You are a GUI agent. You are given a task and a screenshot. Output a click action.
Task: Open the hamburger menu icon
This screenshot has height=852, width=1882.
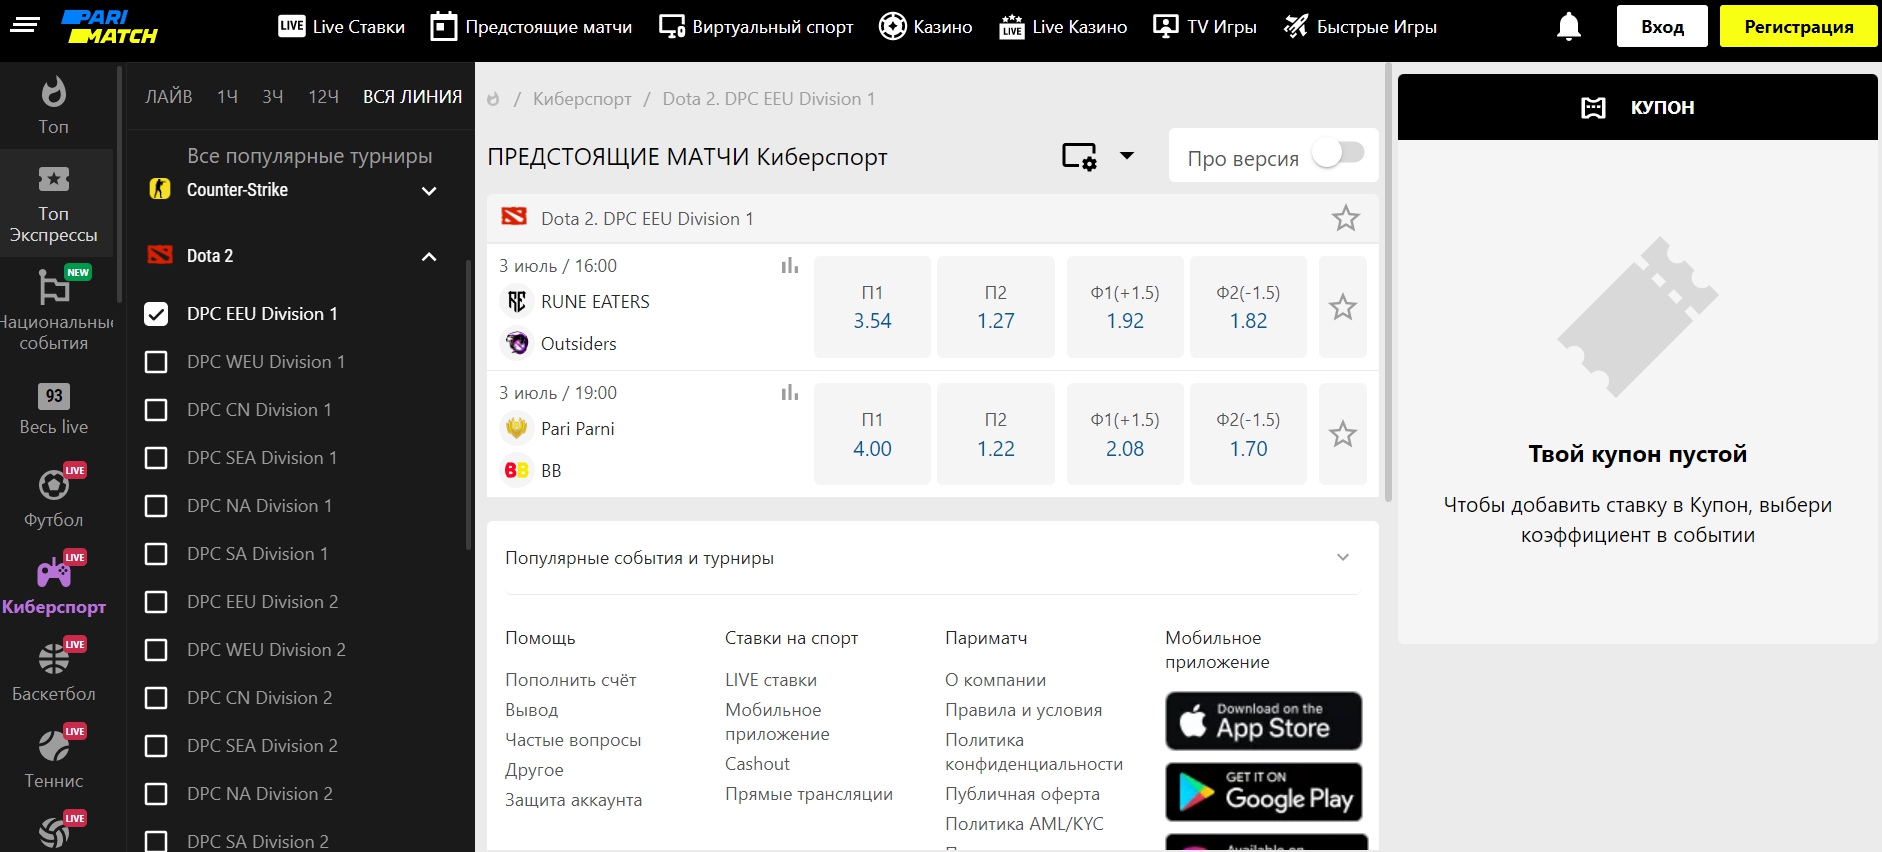click(x=25, y=24)
